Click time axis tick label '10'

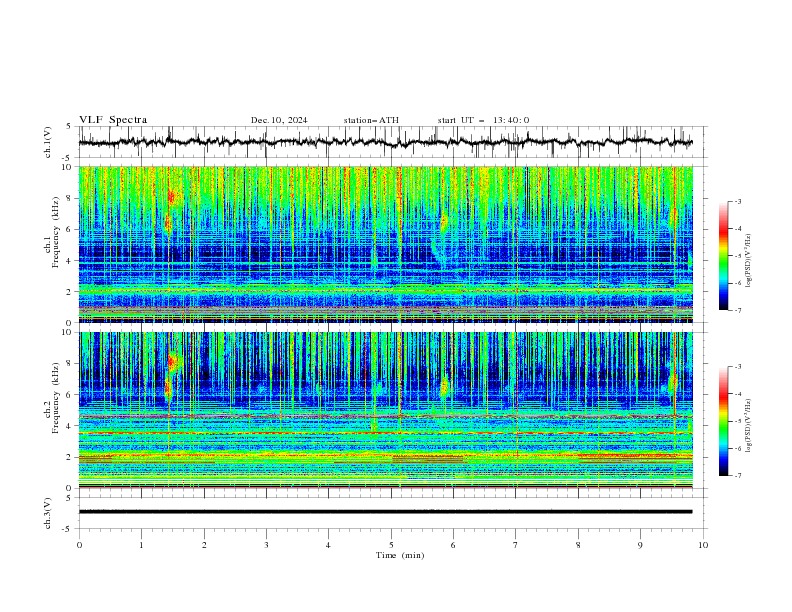click(703, 545)
